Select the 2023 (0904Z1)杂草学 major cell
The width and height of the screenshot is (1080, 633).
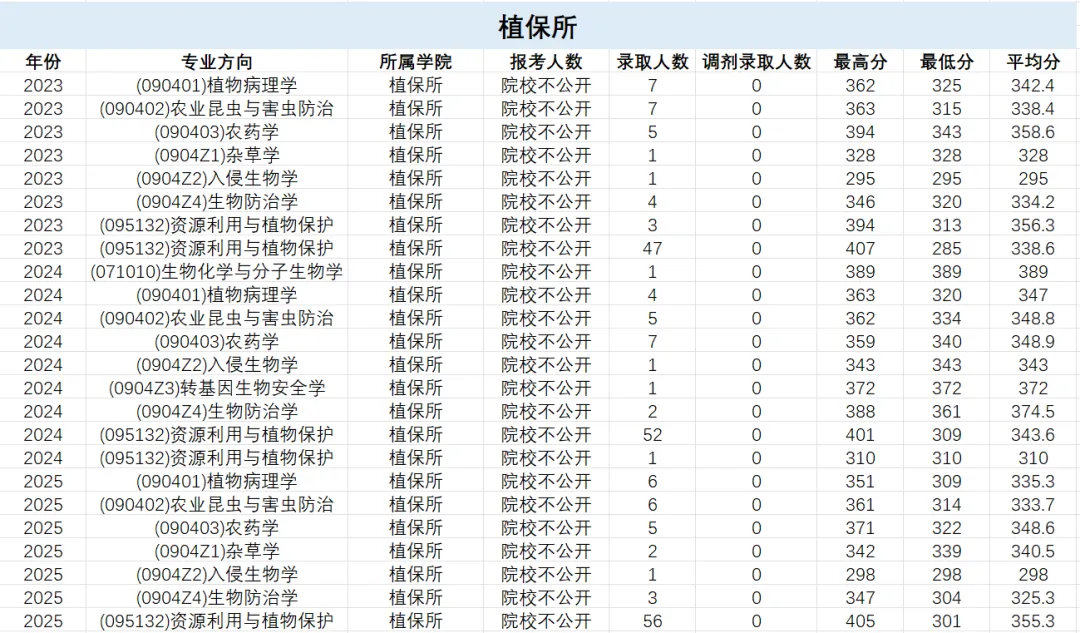(216, 155)
